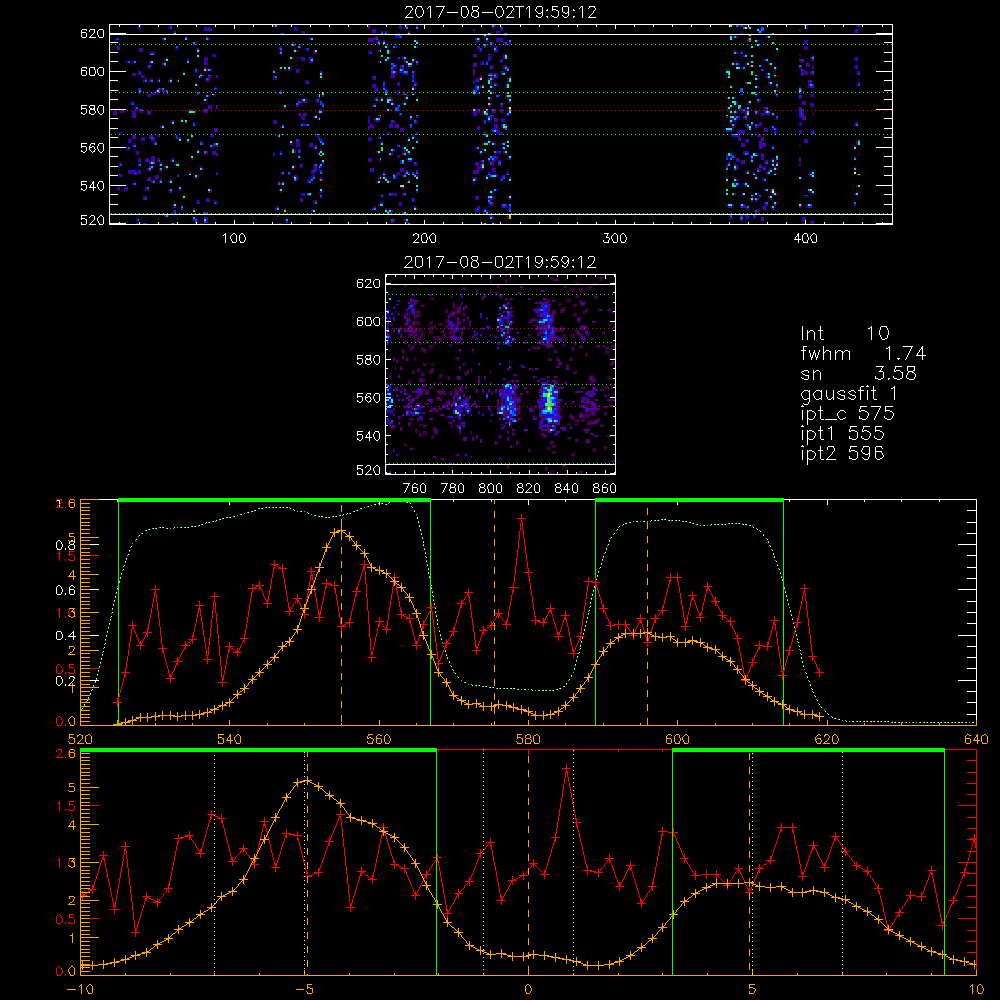1000x1000 pixels.
Task: Click the orange x-axis label '-10'
Action: coord(80,990)
